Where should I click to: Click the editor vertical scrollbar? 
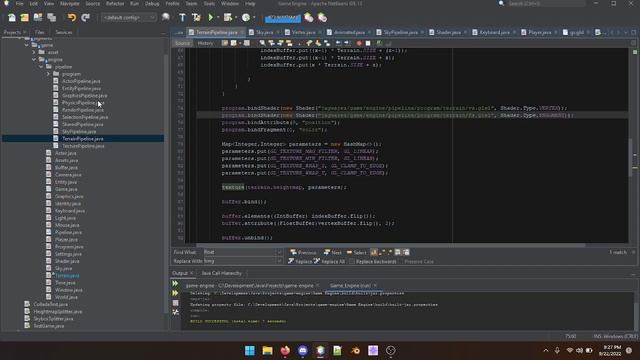[x=631, y=157]
